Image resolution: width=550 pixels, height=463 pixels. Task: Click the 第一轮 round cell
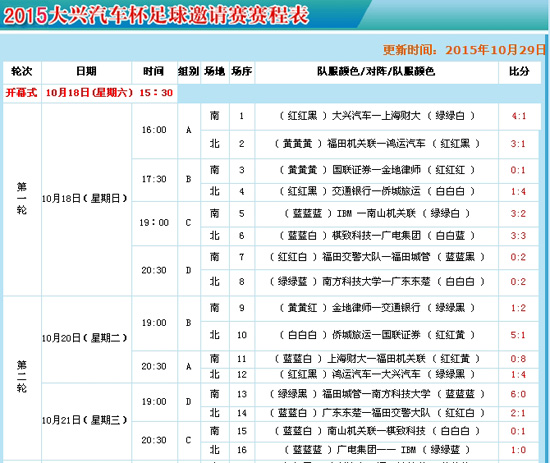[x=22, y=199]
